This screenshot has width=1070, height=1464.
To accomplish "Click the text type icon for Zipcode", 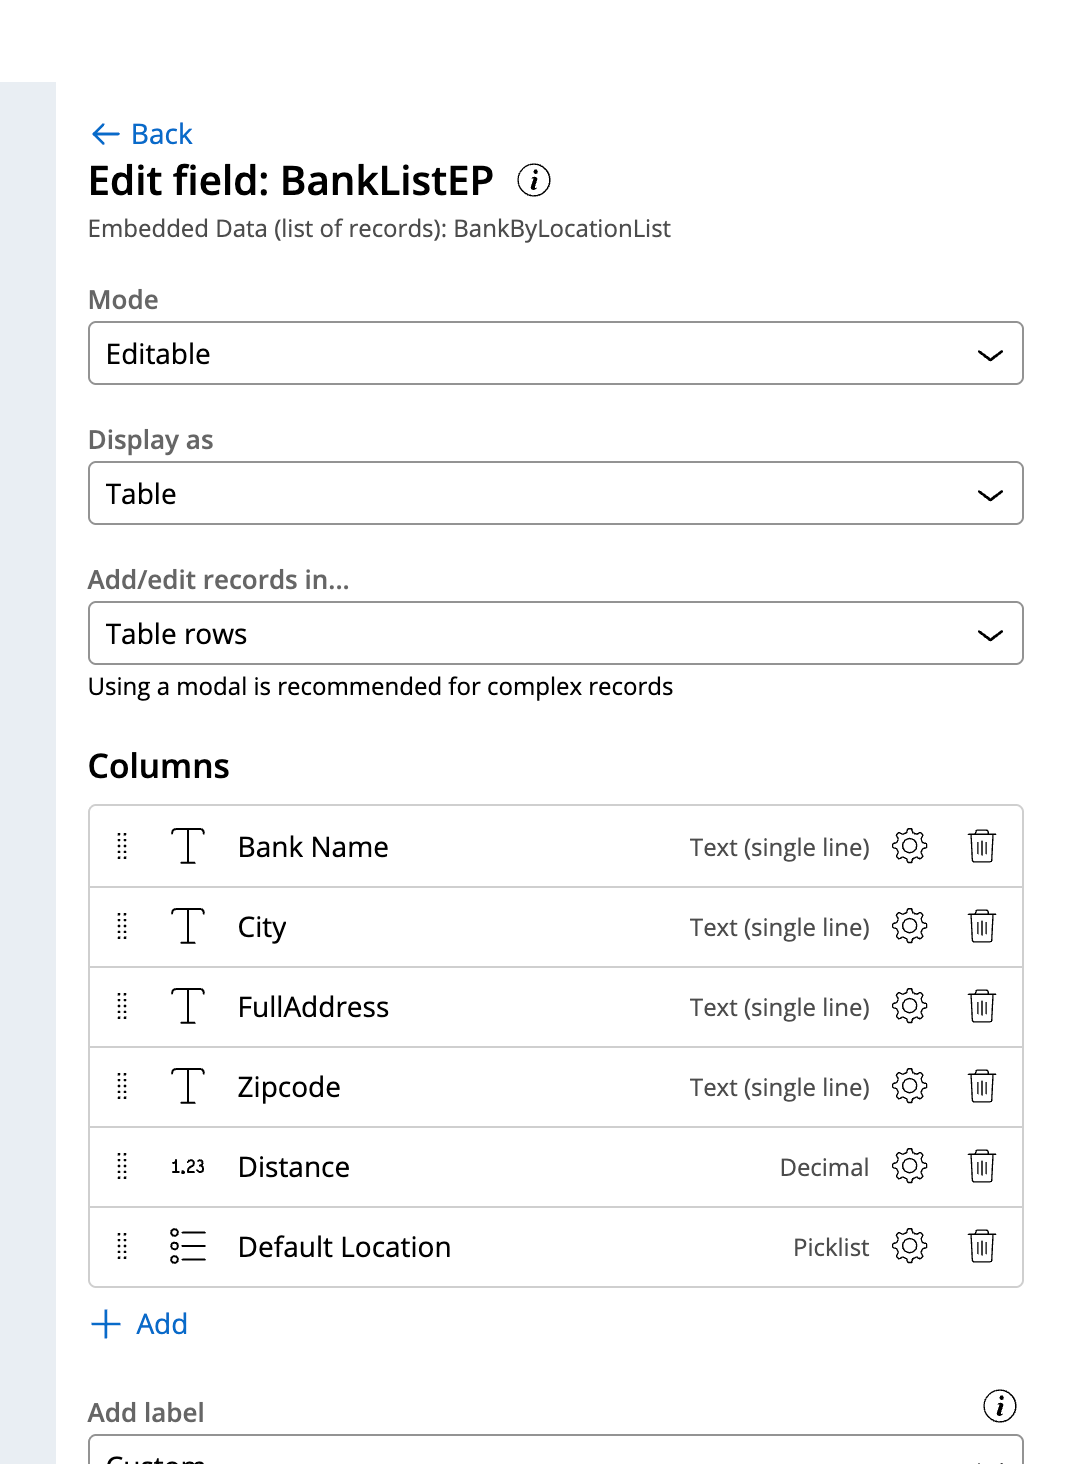I will [188, 1086].
